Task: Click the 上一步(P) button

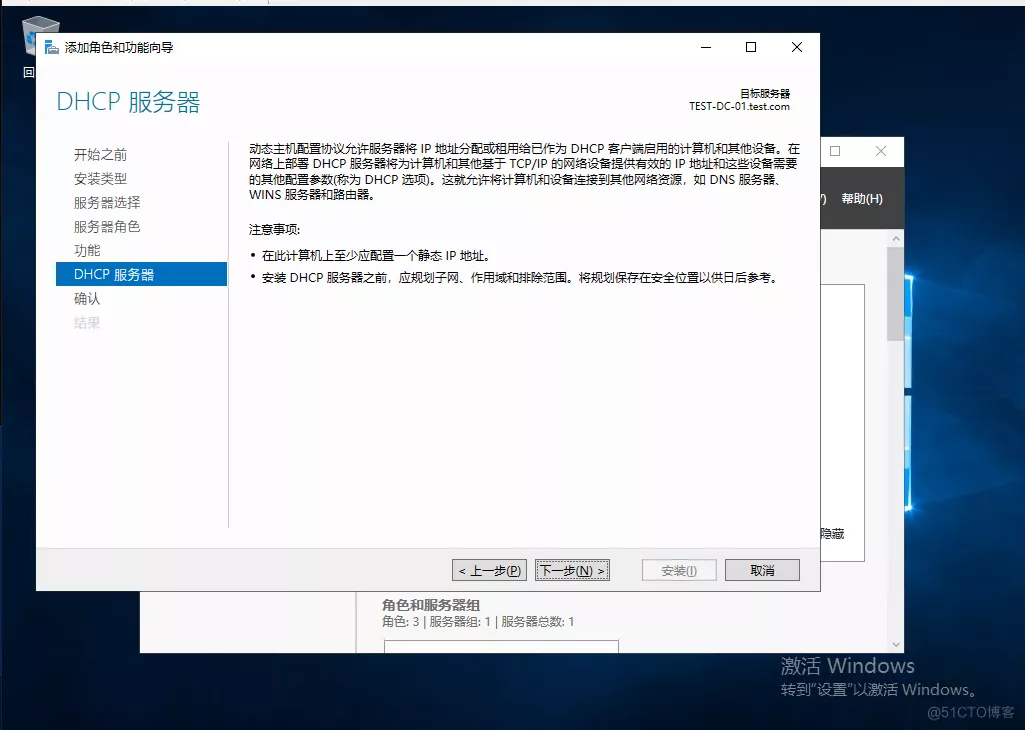Action: tap(489, 571)
